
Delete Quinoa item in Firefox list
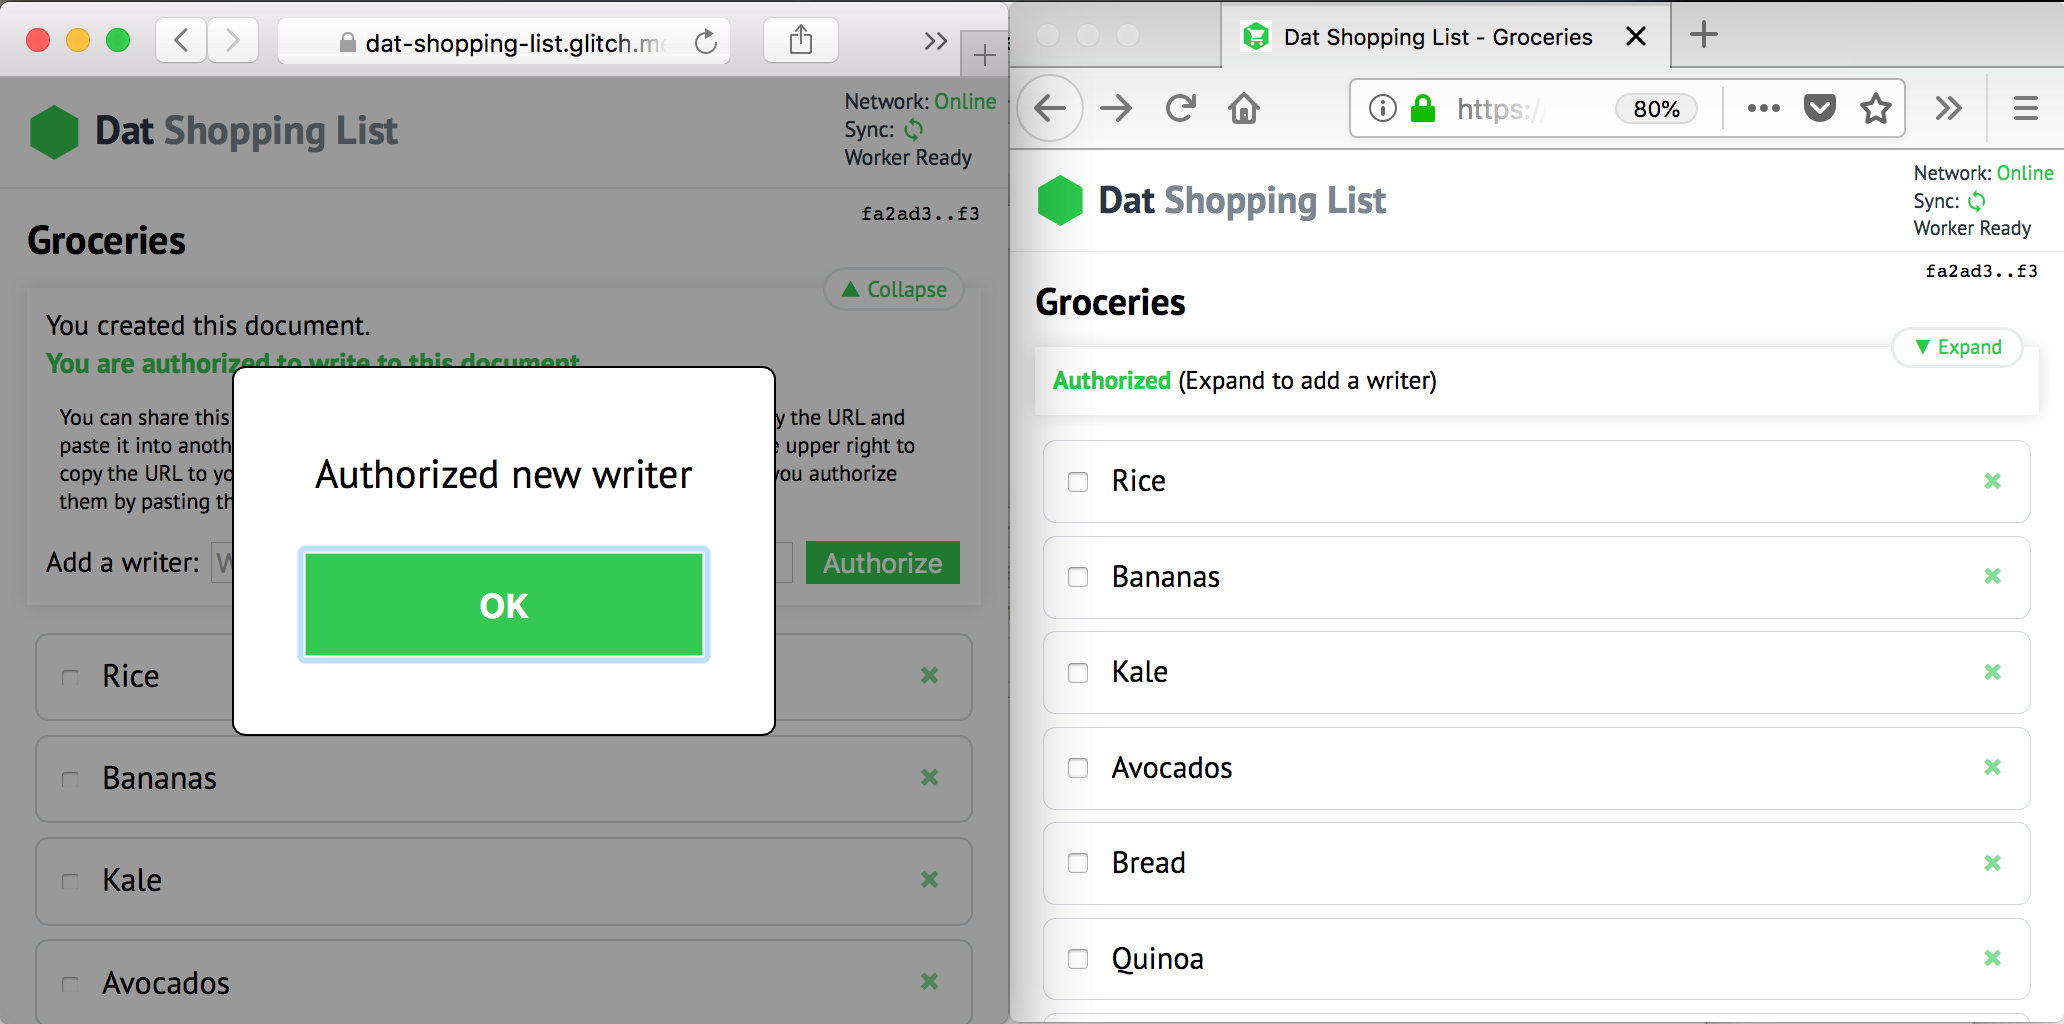pos(1992,958)
